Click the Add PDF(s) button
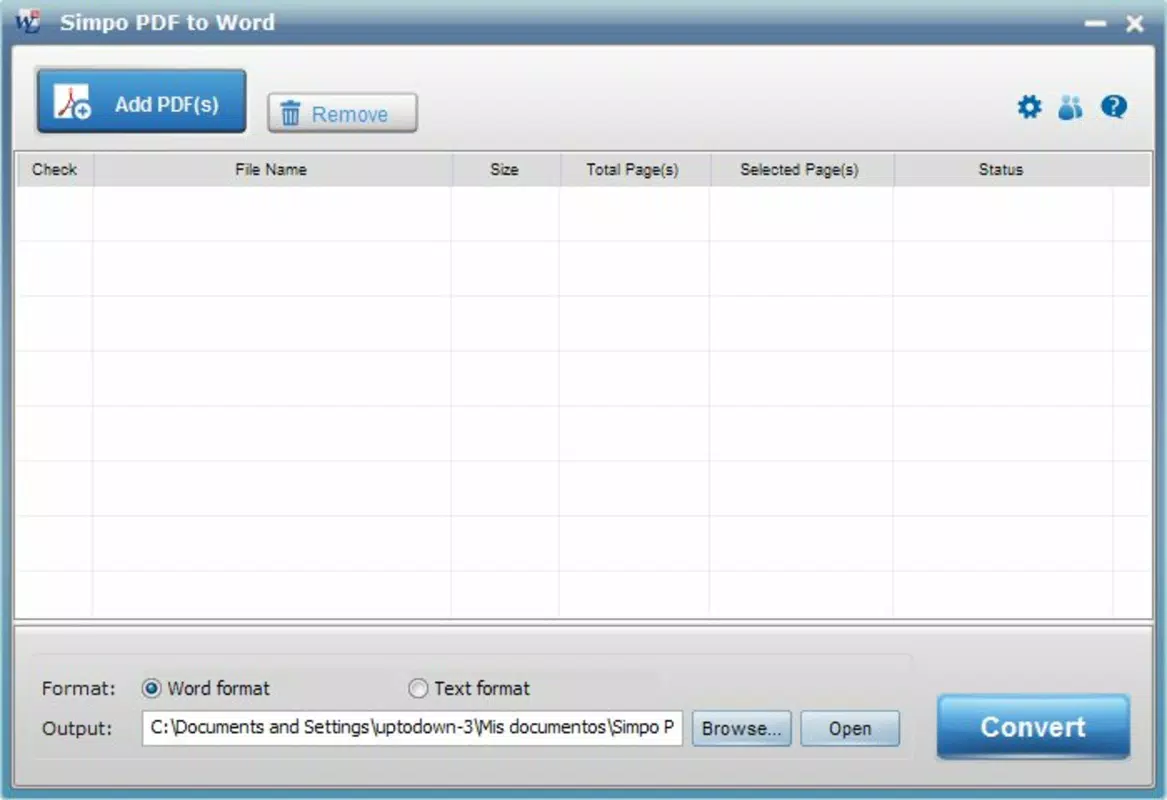 point(141,101)
